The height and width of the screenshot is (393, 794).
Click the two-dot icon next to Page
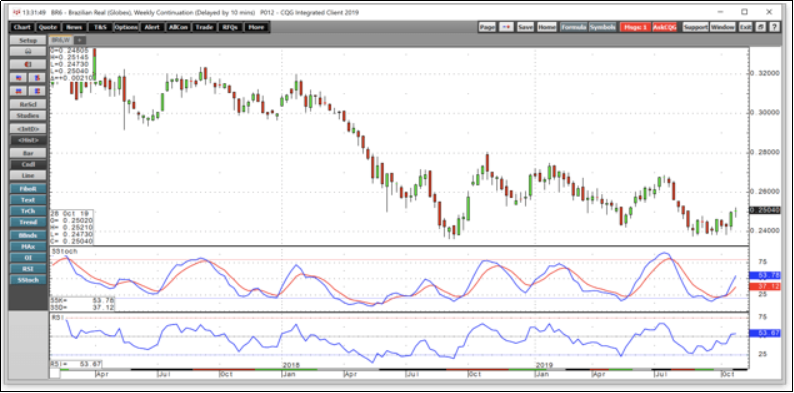point(506,27)
